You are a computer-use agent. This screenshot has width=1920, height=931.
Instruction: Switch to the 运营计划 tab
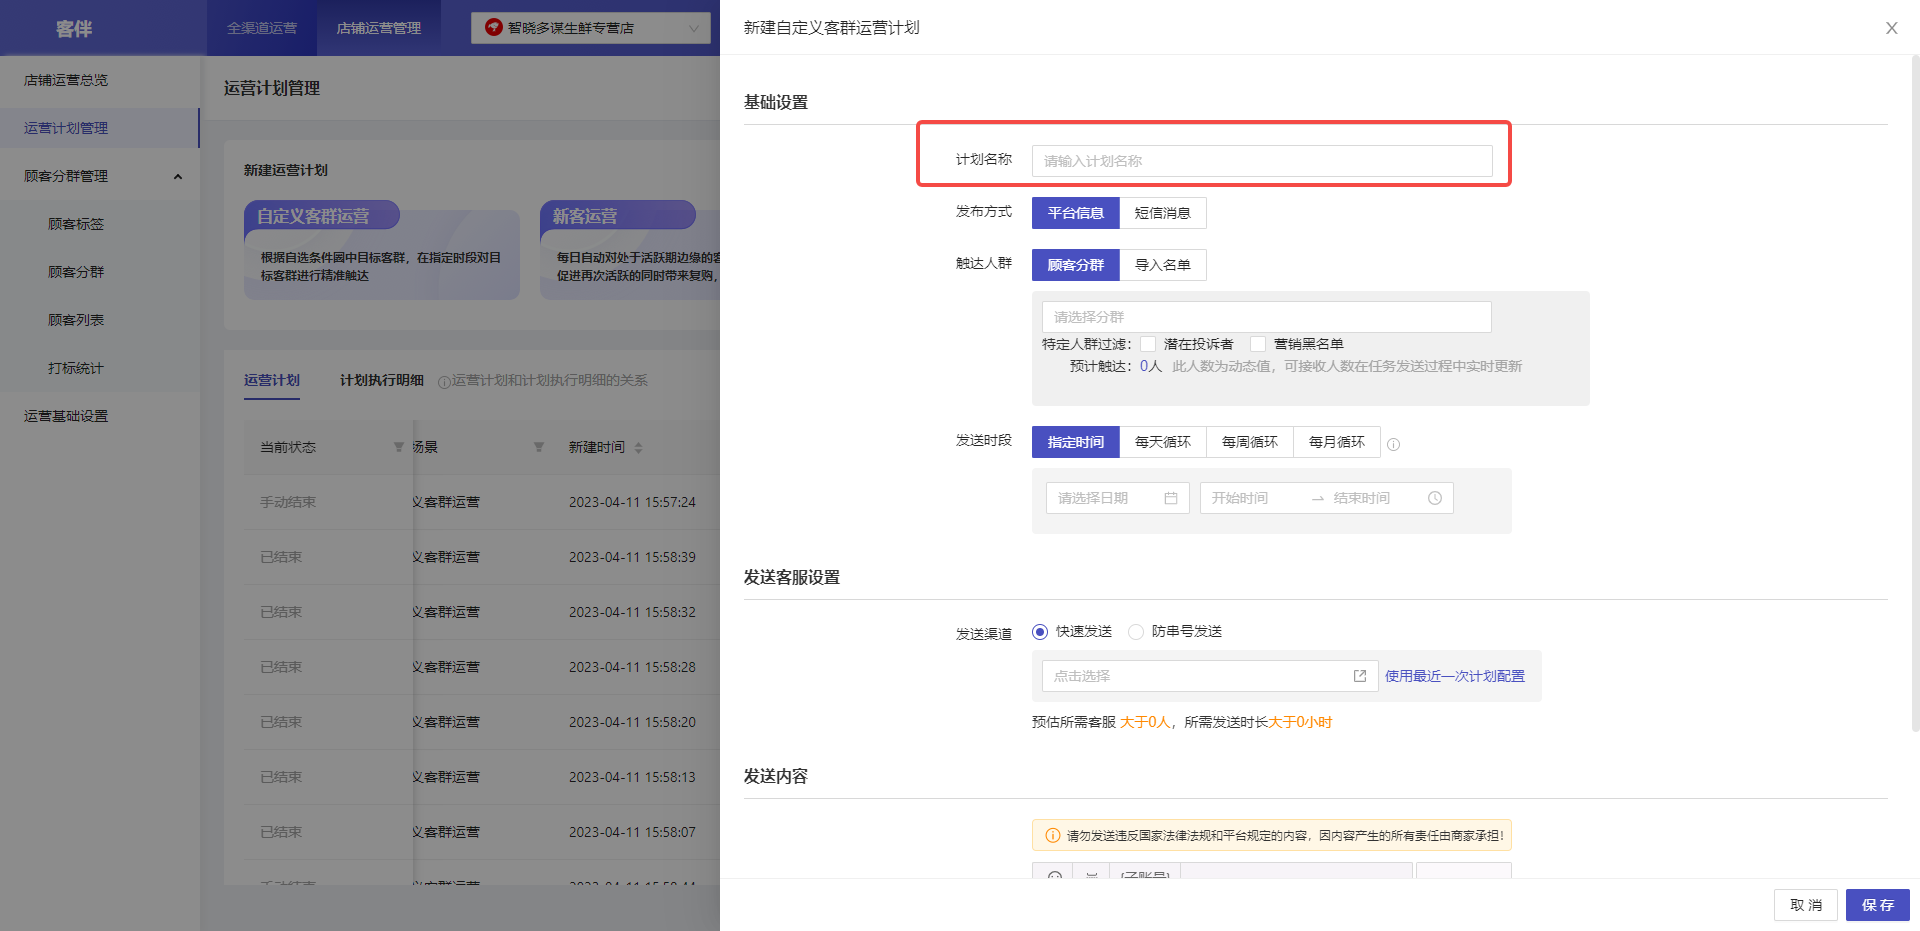[x=272, y=380]
